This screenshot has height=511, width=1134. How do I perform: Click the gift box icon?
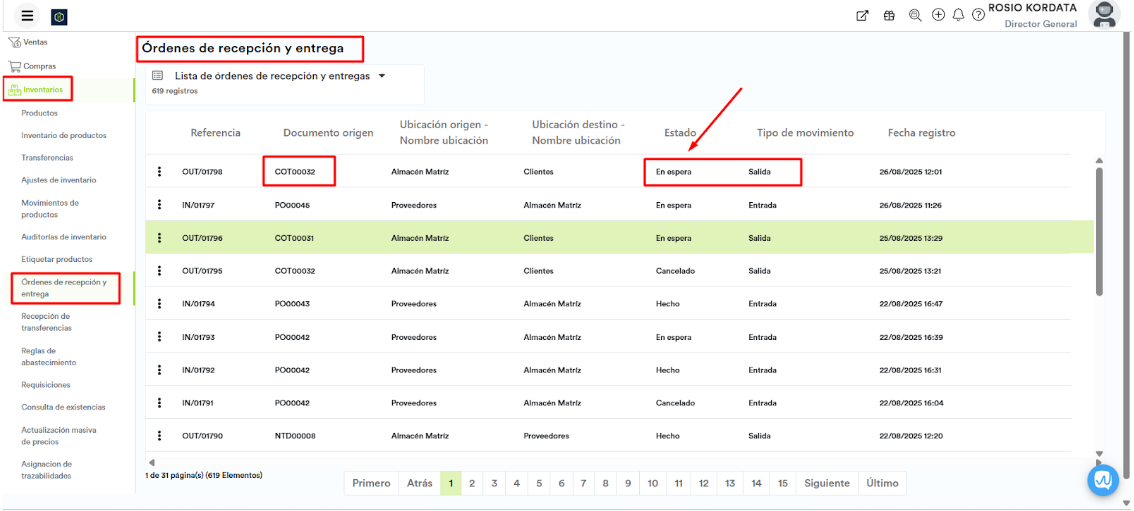(889, 15)
